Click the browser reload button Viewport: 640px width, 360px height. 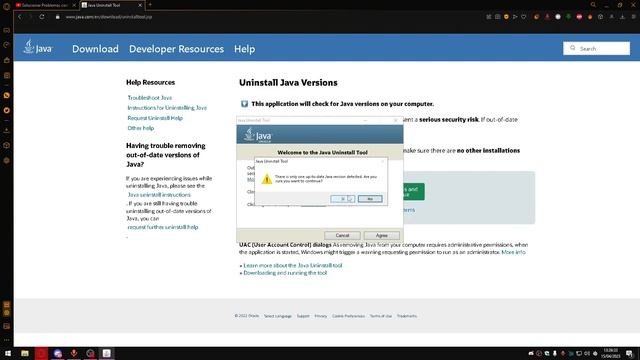point(42,17)
